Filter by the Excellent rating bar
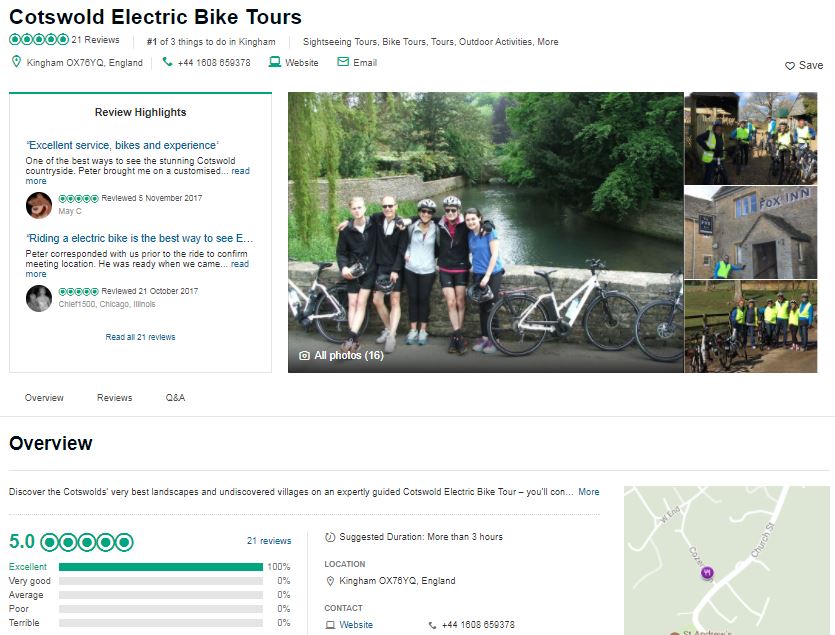Image resolution: width=835 pixels, height=635 pixels. (160, 567)
